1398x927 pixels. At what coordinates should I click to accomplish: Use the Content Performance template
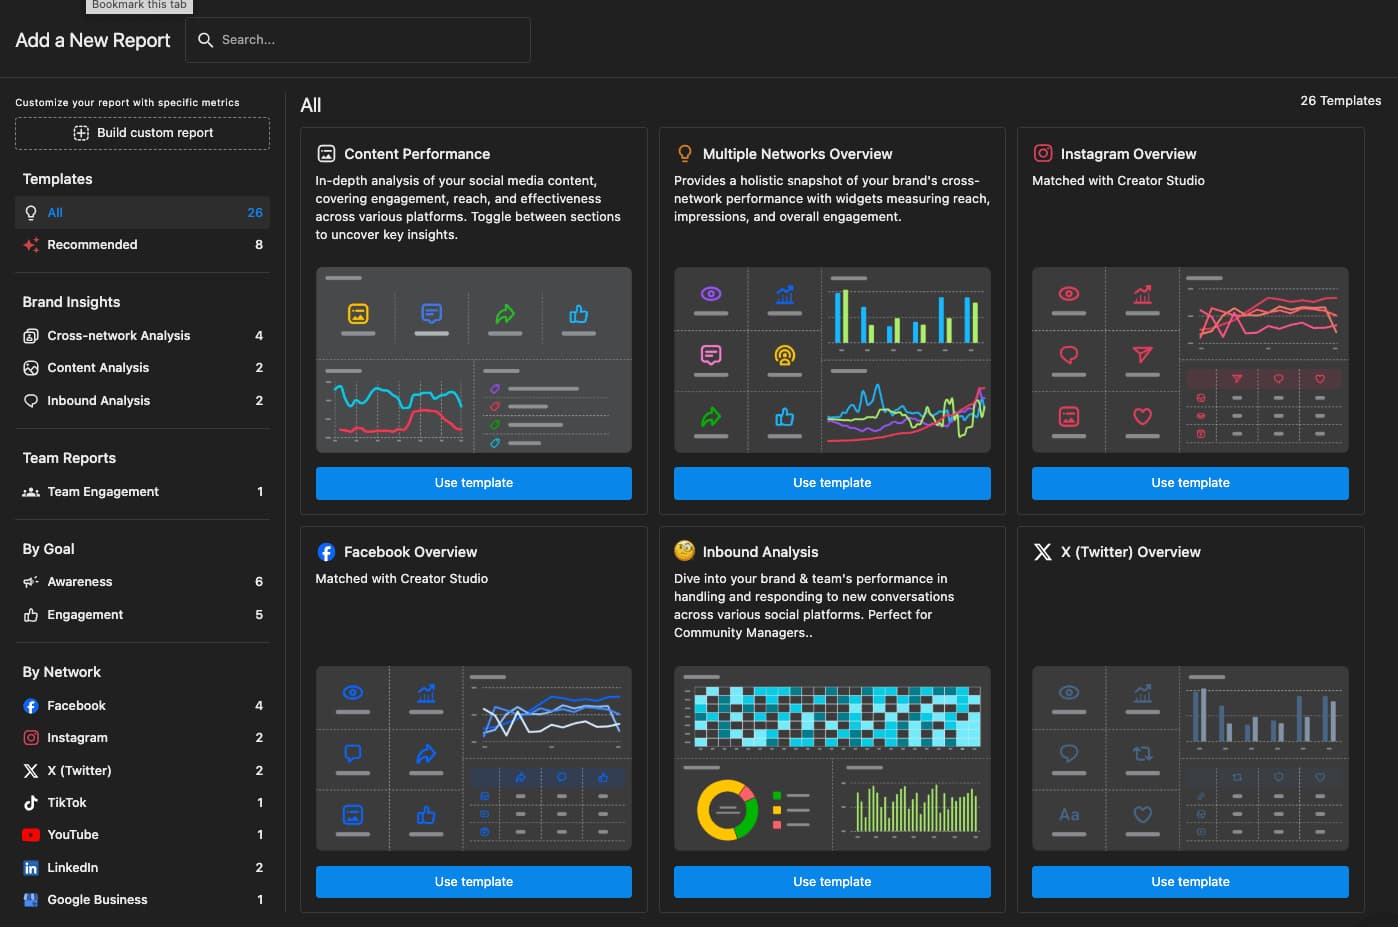tap(473, 483)
